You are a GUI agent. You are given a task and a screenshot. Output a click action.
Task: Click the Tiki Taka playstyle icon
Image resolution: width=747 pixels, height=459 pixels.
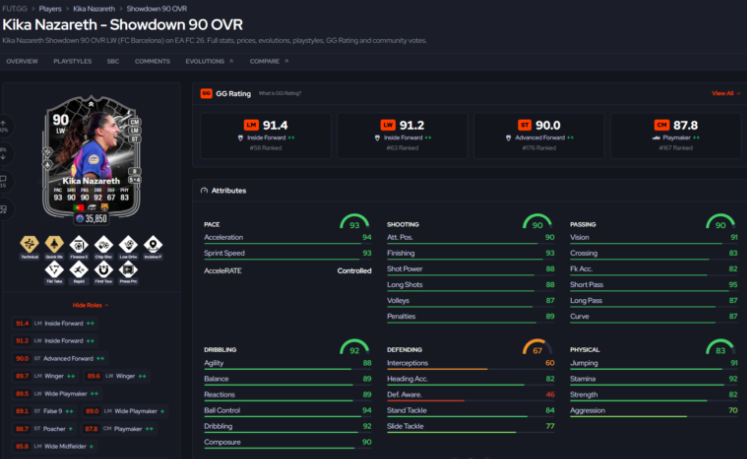[x=54, y=270]
